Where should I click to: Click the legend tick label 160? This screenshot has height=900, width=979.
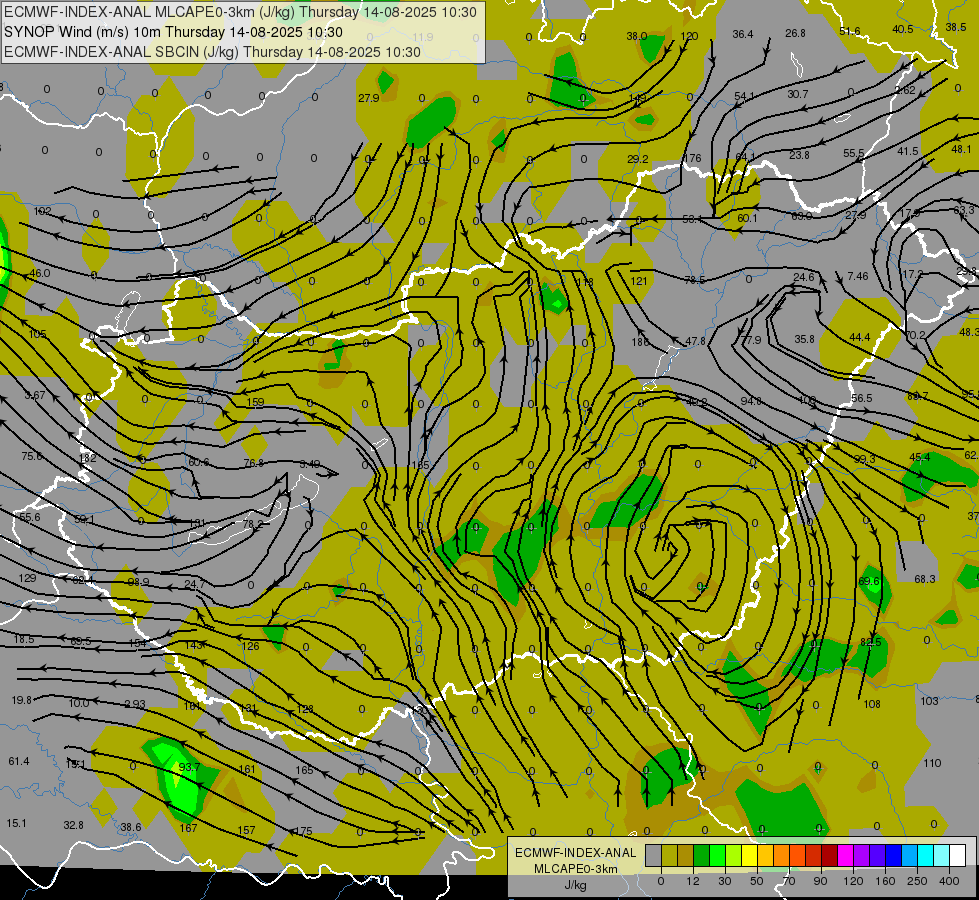(885, 881)
